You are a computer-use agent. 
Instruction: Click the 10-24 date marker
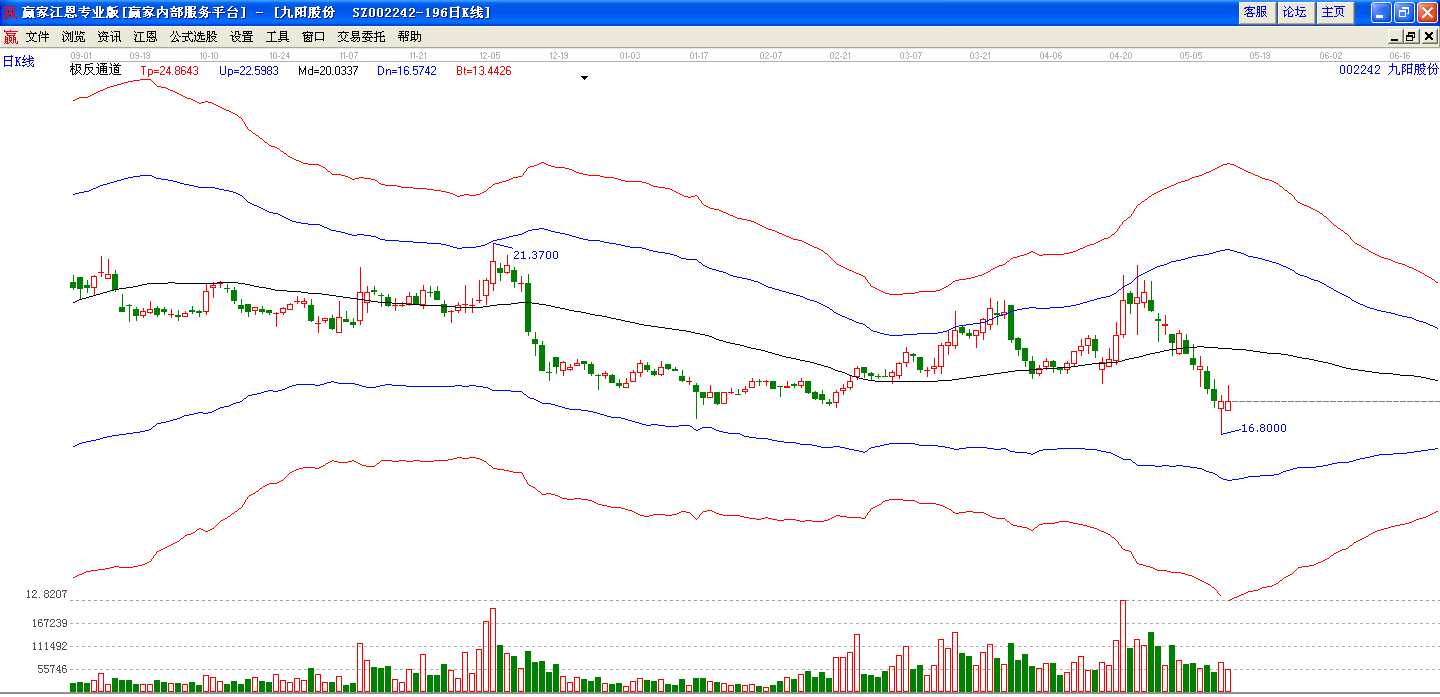tap(279, 56)
